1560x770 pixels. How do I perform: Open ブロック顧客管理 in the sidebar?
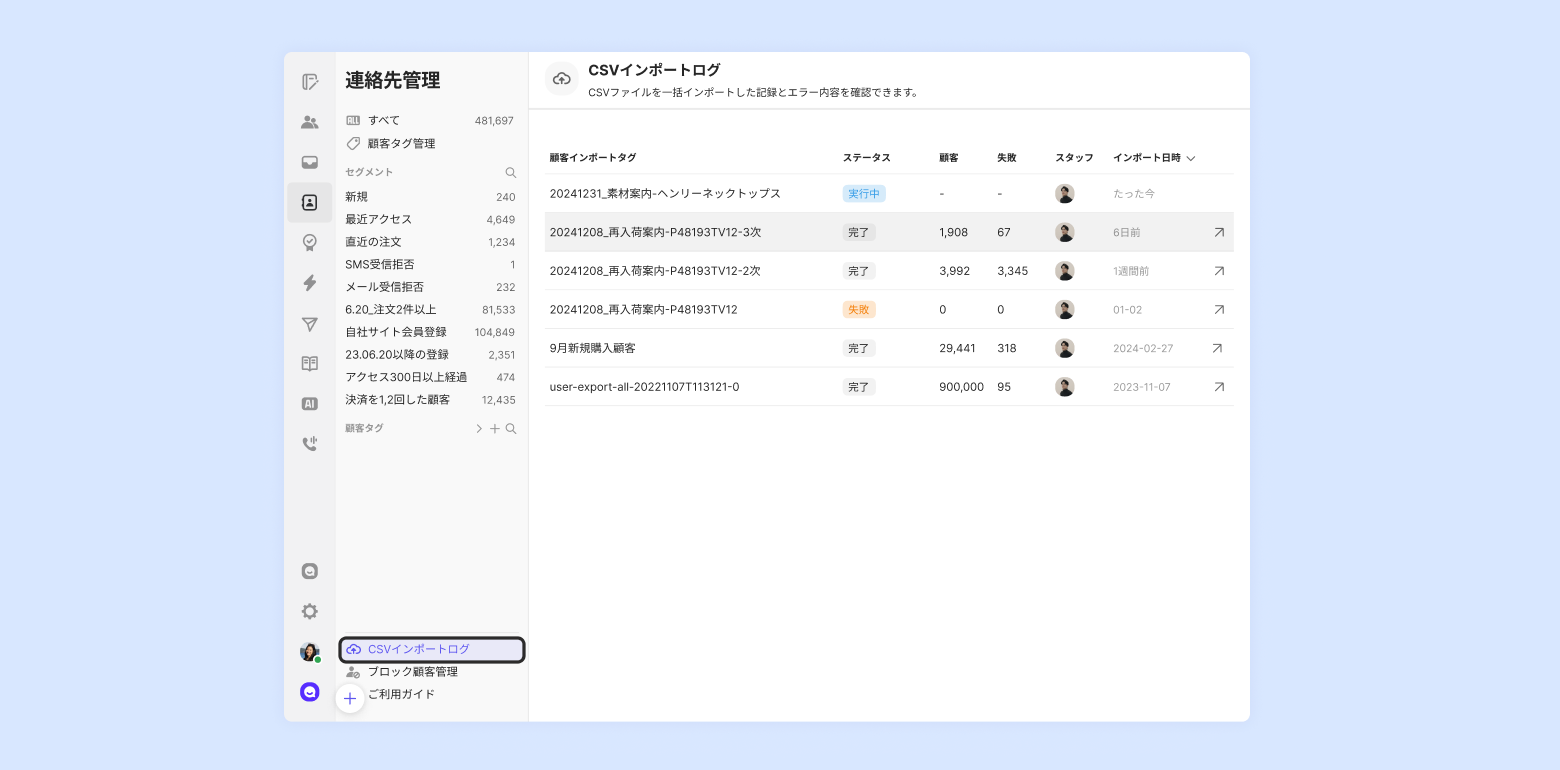coord(412,672)
